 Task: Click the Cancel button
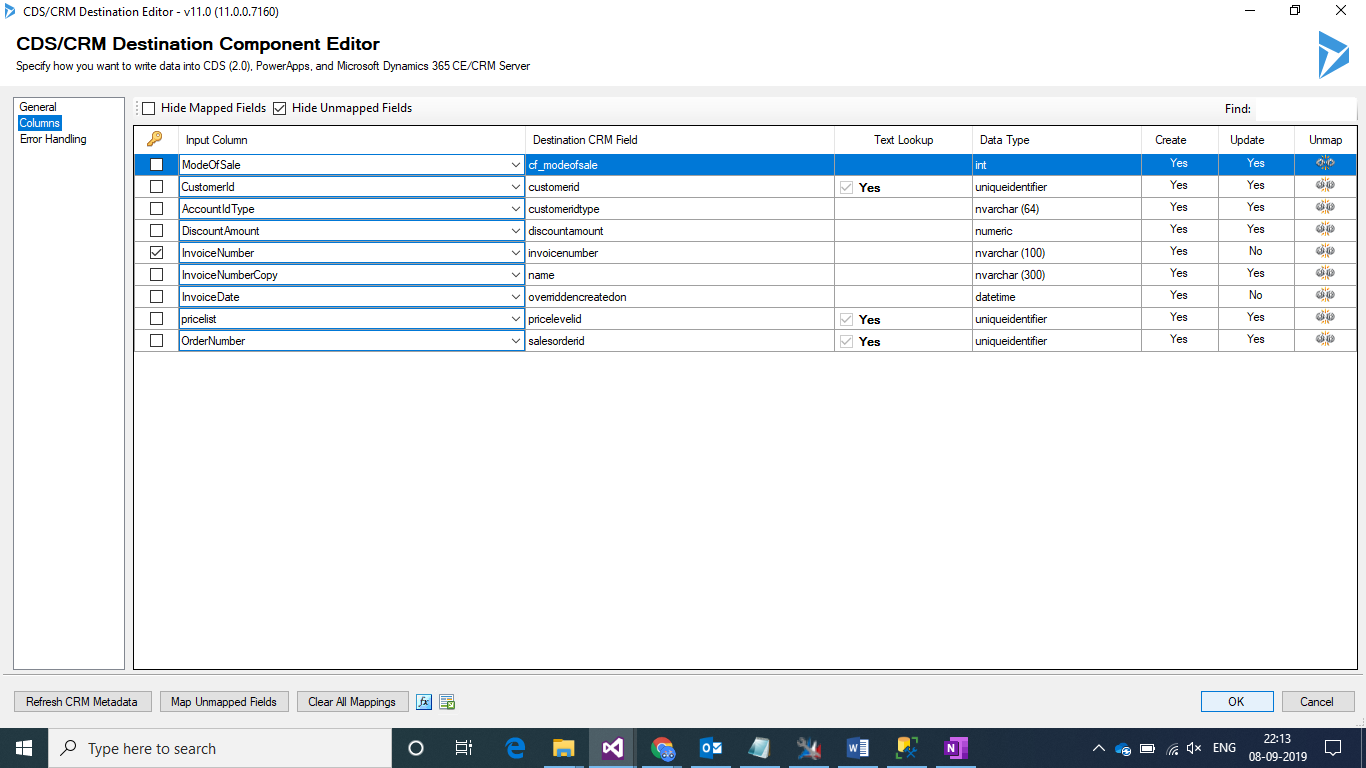[1317, 702]
